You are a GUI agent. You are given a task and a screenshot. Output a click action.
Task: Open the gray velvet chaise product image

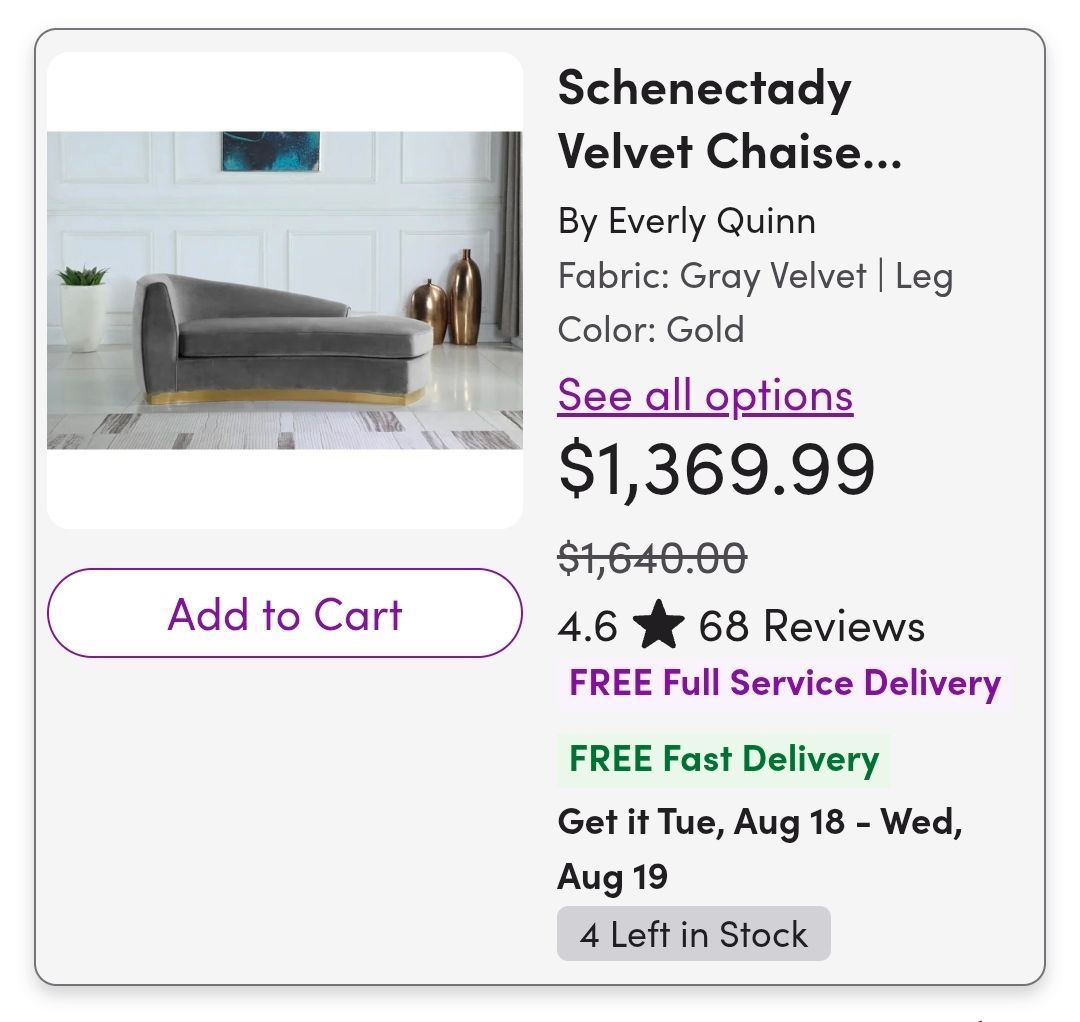point(284,290)
